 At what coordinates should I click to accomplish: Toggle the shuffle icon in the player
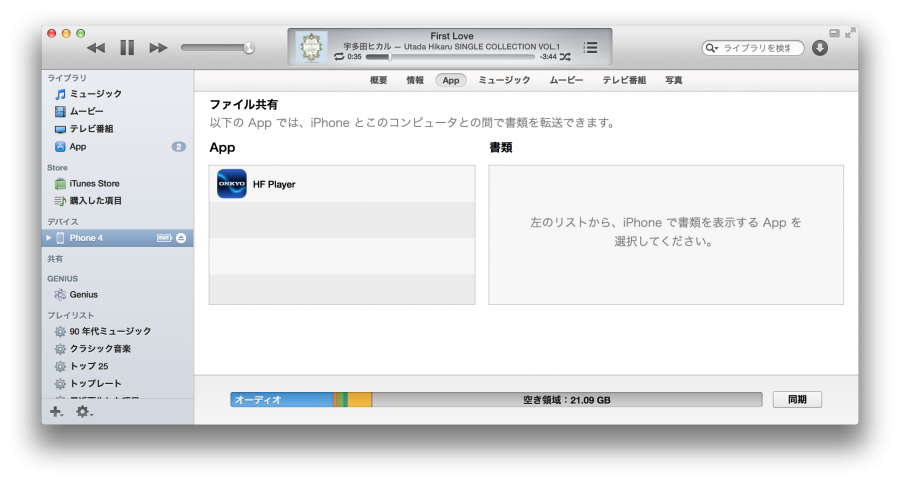click(565, 57)
